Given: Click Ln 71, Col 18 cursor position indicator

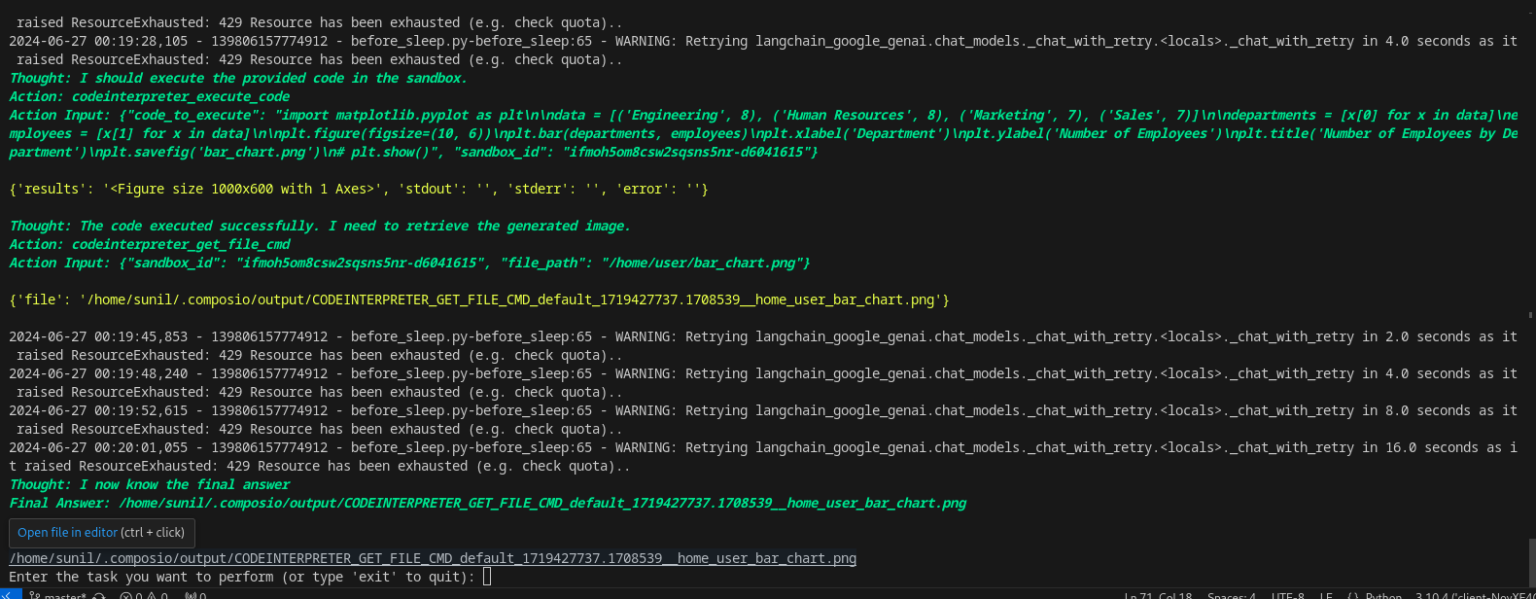Looking at the screenshot, I should coord(1157,594).
